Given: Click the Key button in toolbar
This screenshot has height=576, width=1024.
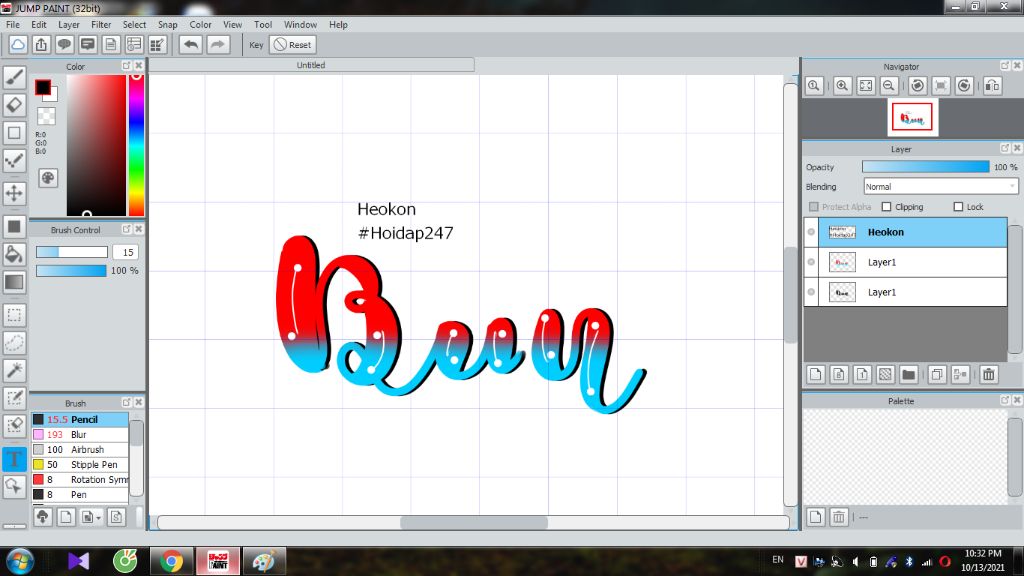Looking at the screenshot, I should [x=256, y=45].
